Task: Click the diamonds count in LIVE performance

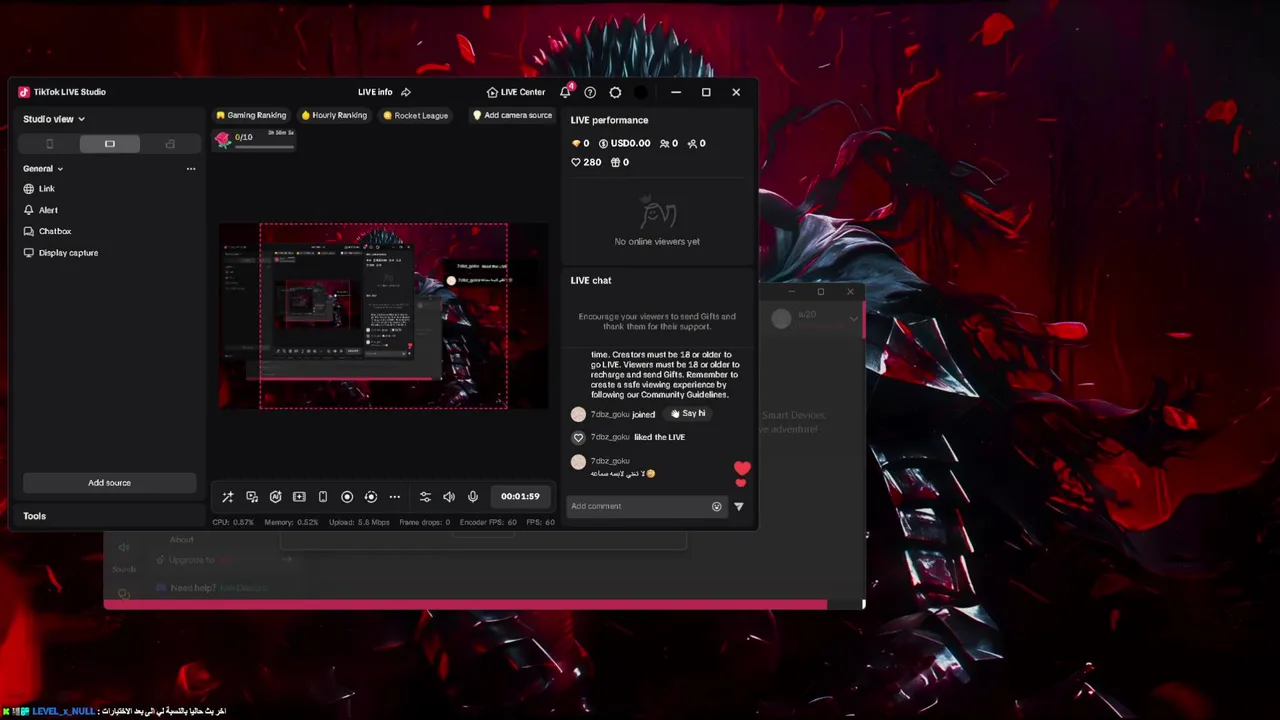Action: (x=580, y=144)
